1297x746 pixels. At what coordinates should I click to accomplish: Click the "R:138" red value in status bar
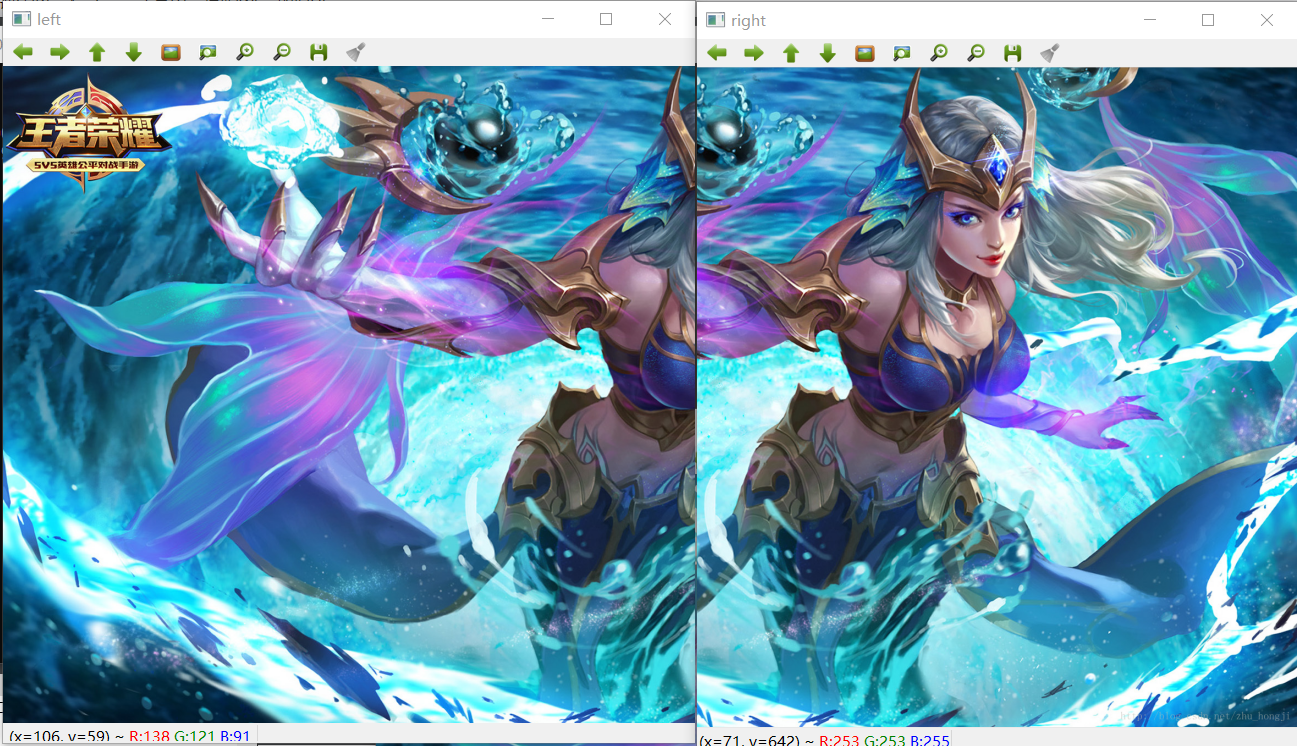[149, 736]
